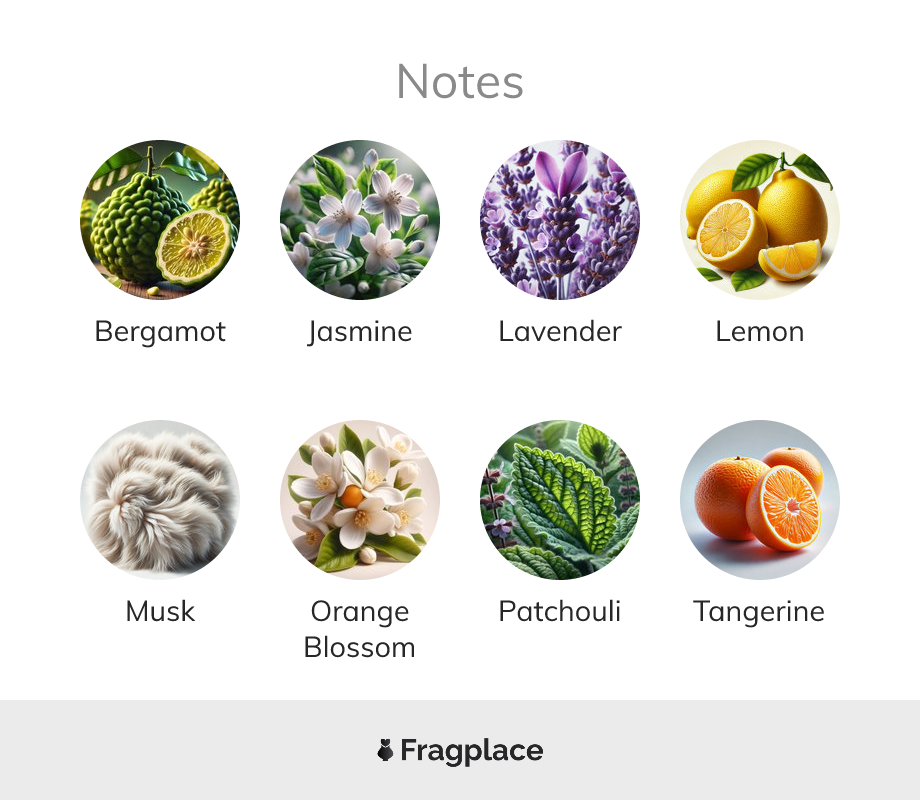The image size is (920, 800).
Task: Click the Bergamot fruit image
Action: click(x=160, y=220)
